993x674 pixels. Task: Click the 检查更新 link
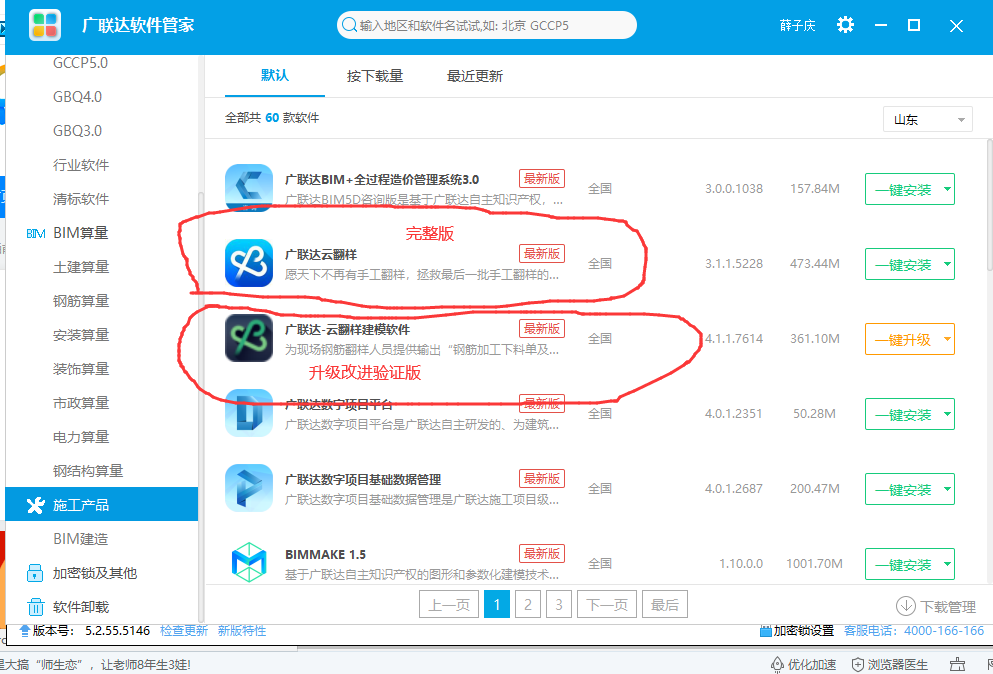tap(184, 631)
